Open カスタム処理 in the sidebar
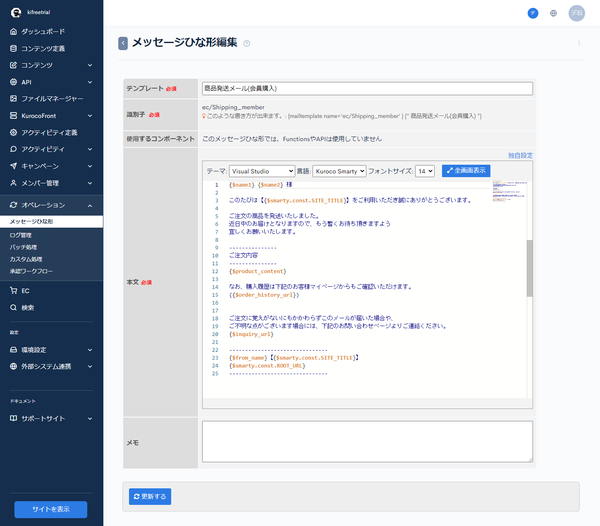This screenshot has width=600, height=526. [x=26, y=259]
